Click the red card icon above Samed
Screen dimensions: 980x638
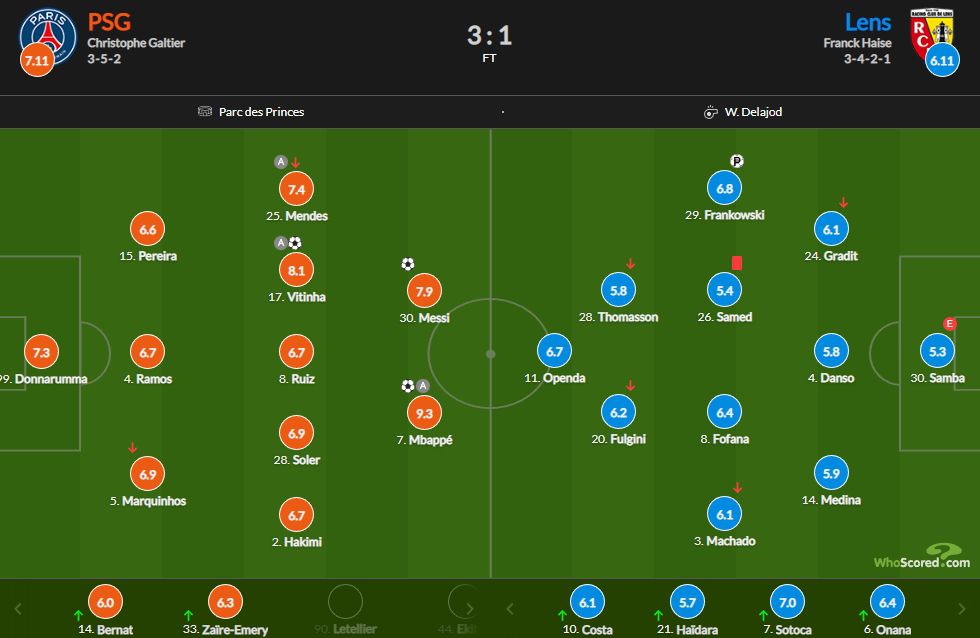point(737,263)
